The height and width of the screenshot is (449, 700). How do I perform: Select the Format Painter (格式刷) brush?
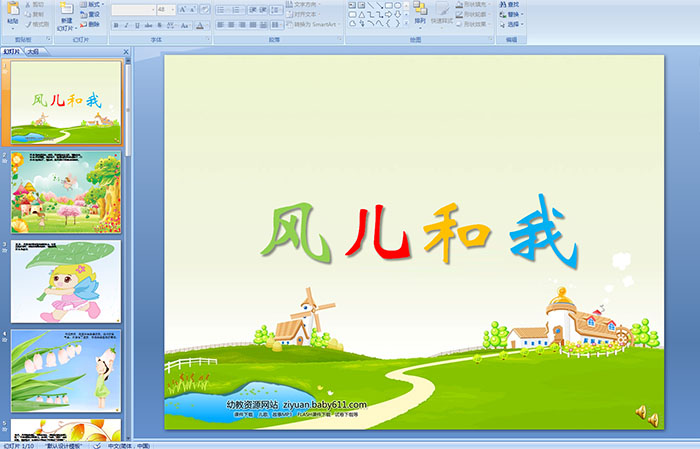point(28,24)
